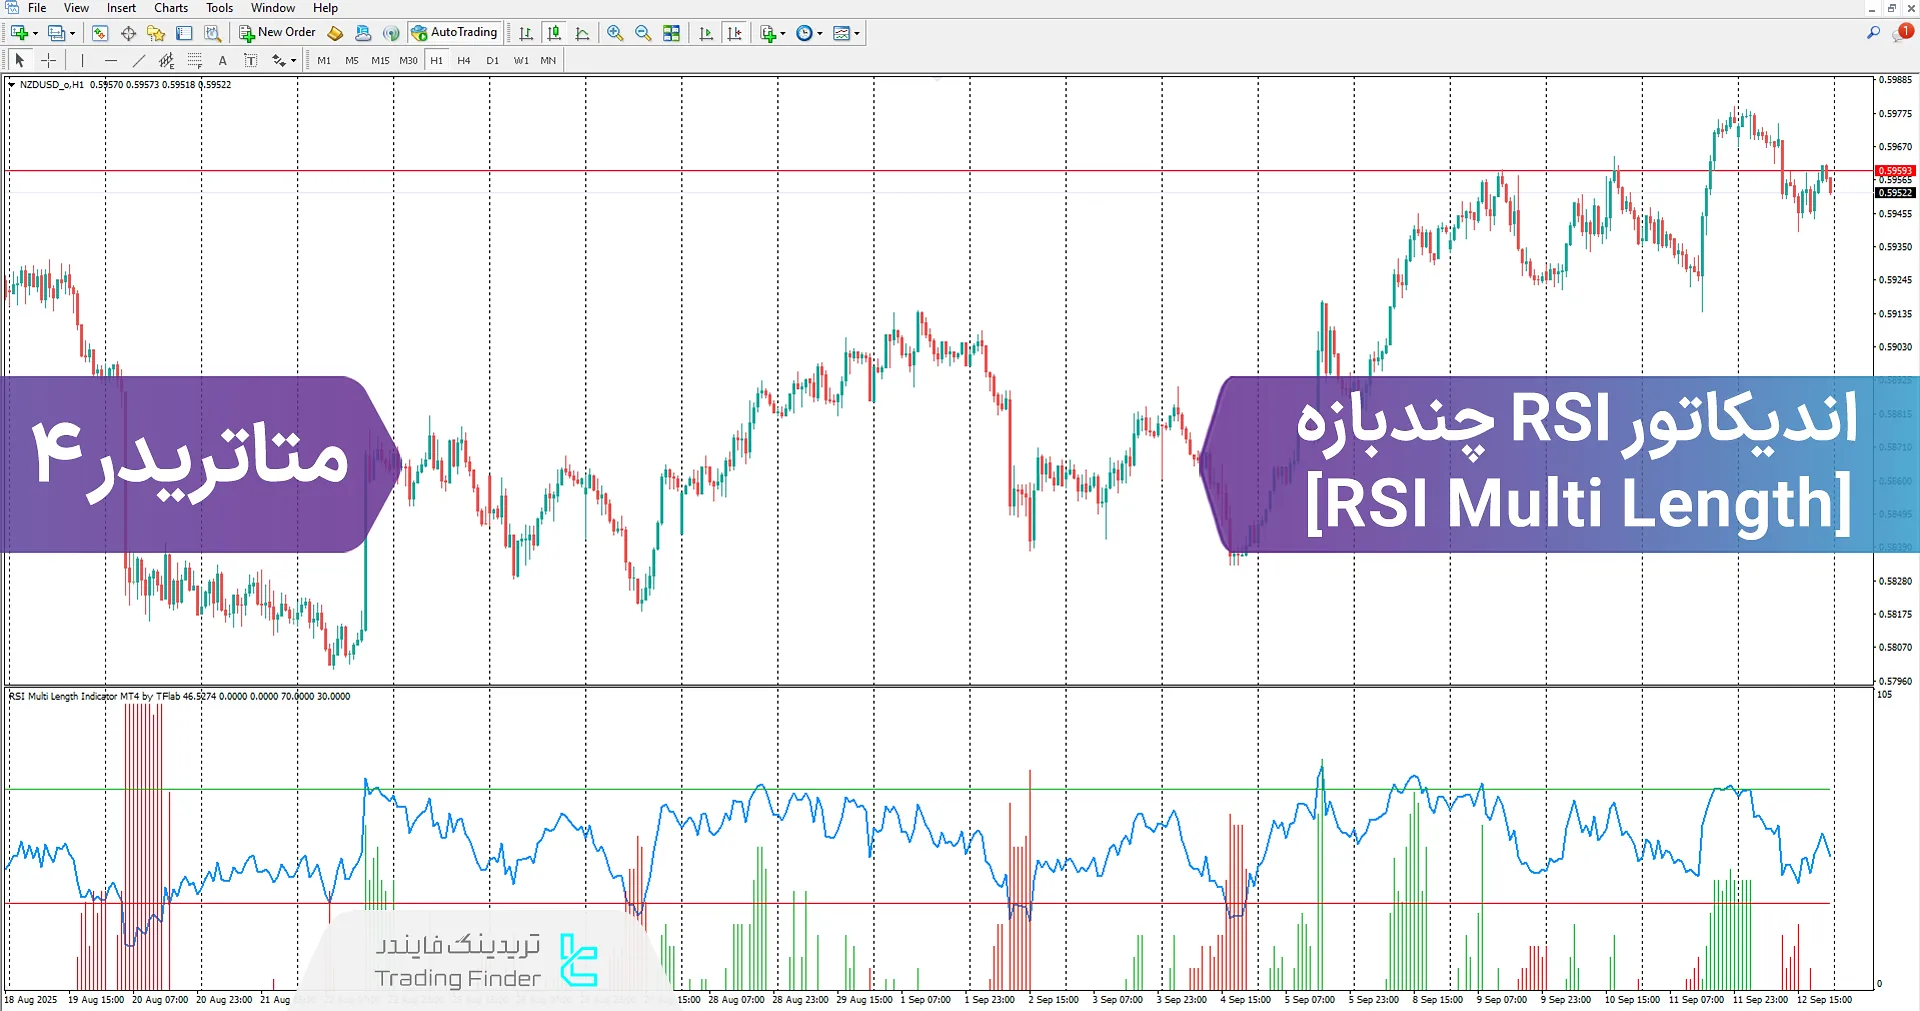Draw a horizontal line on the chart
Viewport: 1920px width, 1011px height.
(110, 60)
